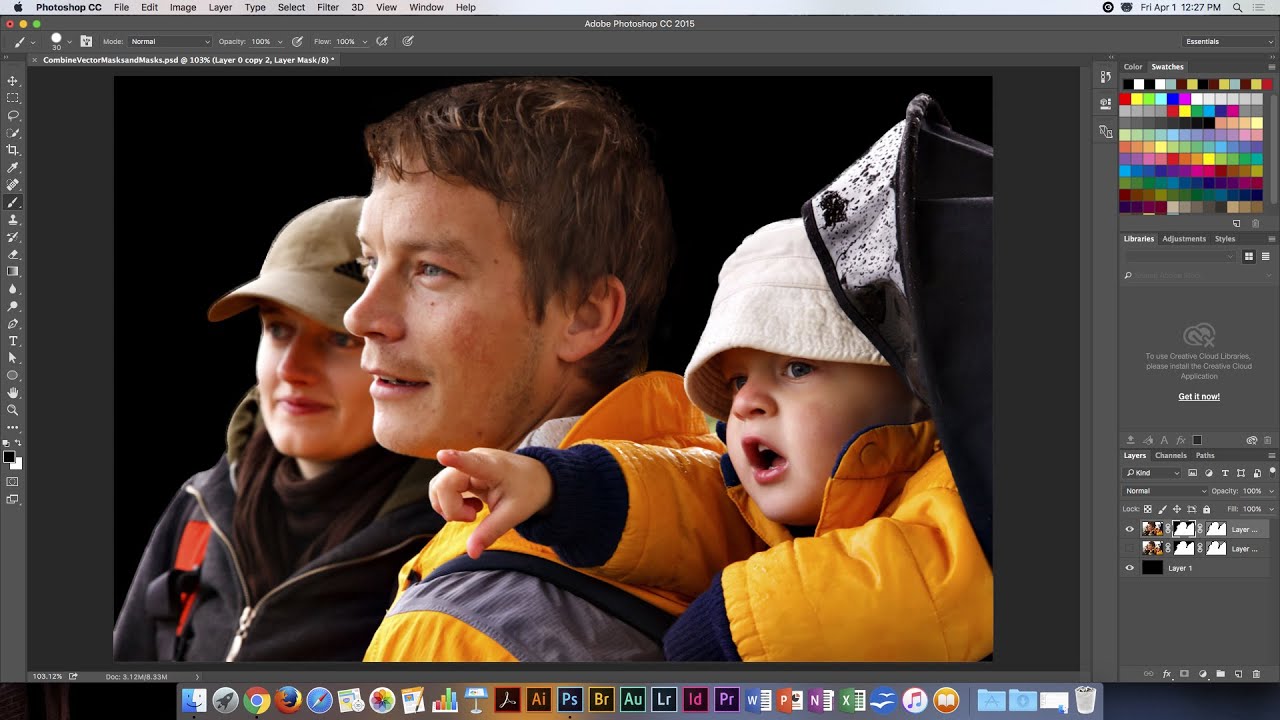
Task: Open the Essentials workspace dropdown
Action: point(1228,41)
